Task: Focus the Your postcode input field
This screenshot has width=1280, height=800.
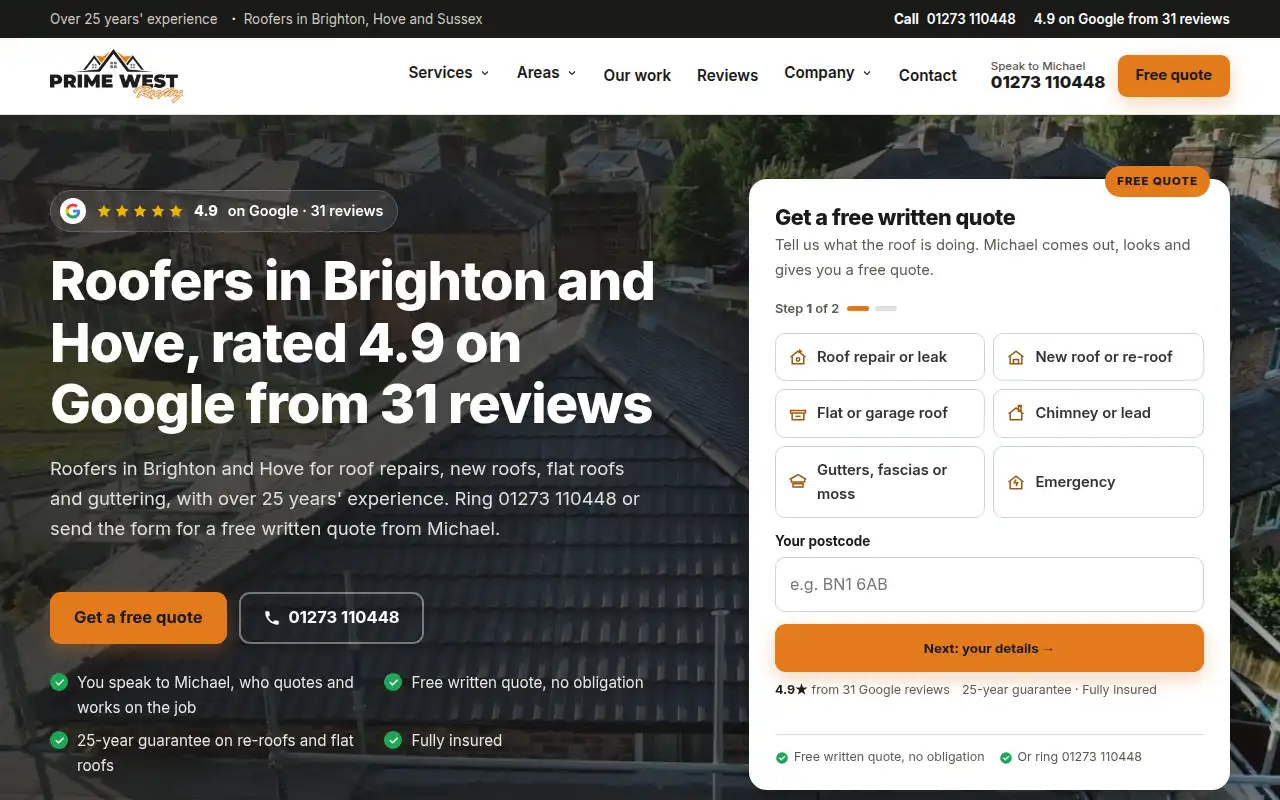Action: point(989,584)
